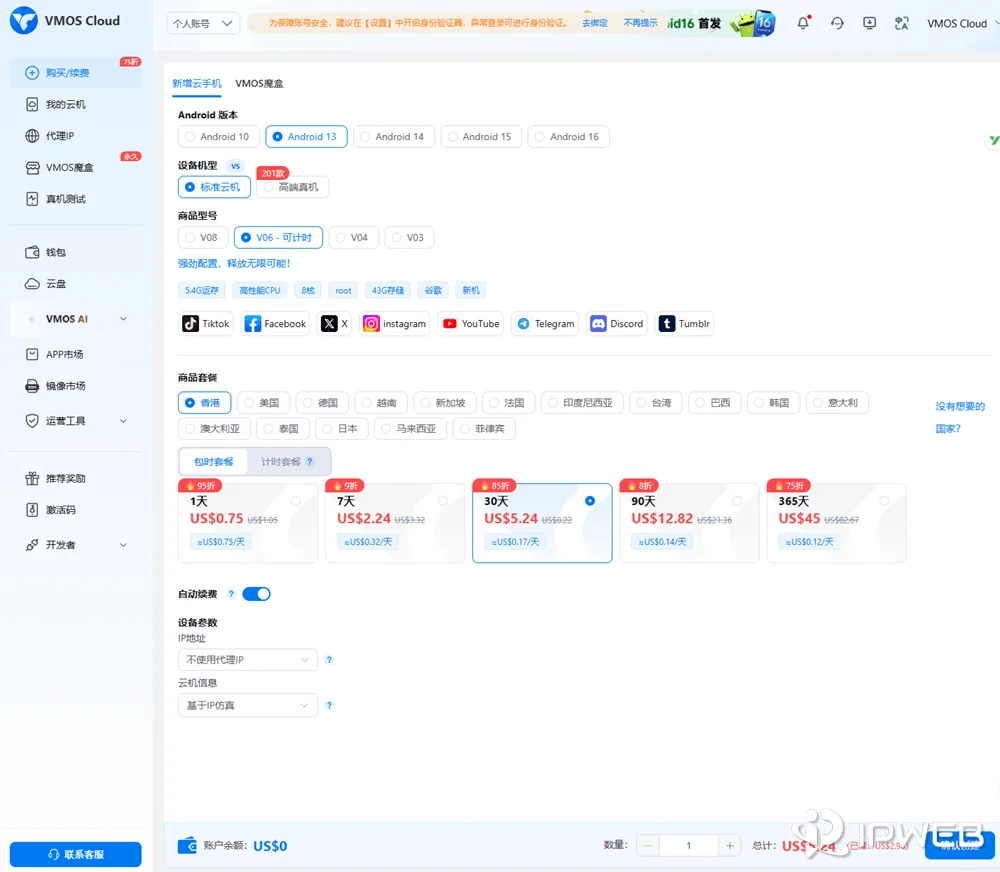Expand the VMOS AI sidebar menu
The width and height of the screenshot is (1000, 872).
pos(75,318)
